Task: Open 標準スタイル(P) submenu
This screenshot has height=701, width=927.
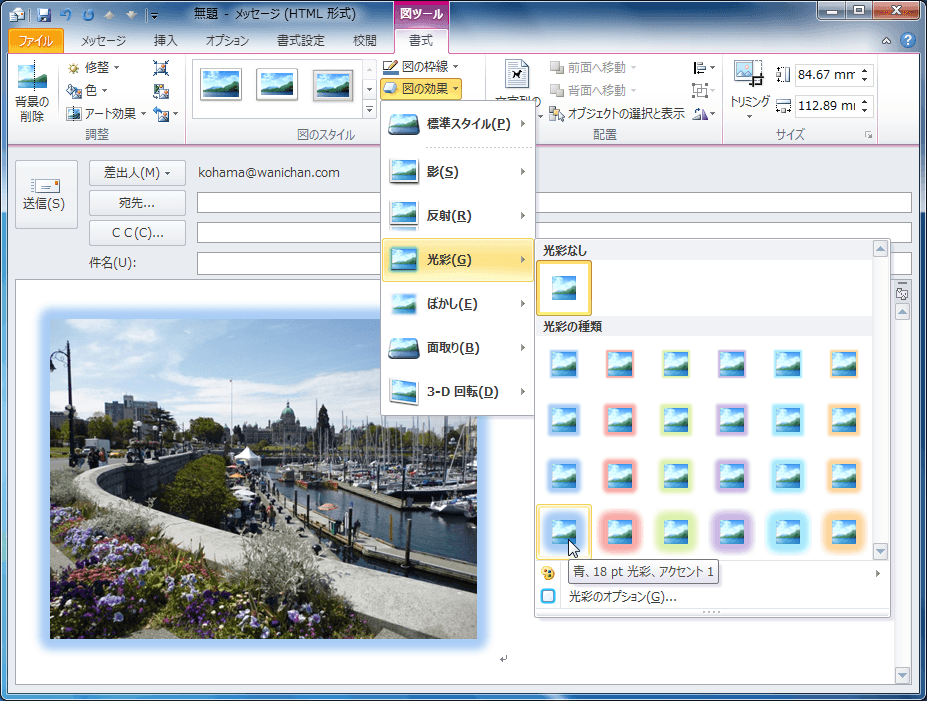Action: coord(458,124)
